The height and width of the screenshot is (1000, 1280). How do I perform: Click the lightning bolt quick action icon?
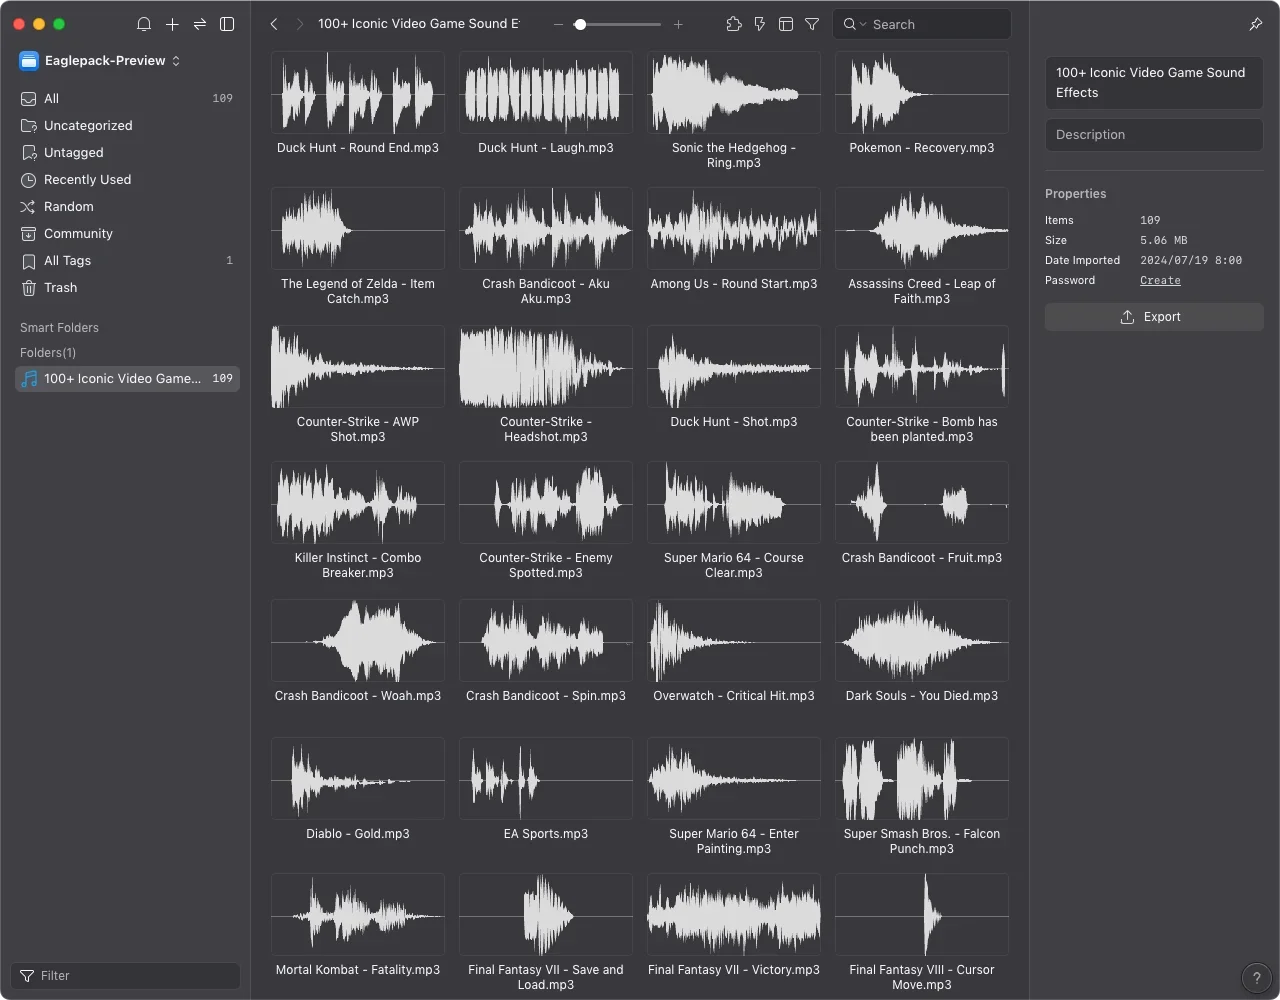click(760, 24)
